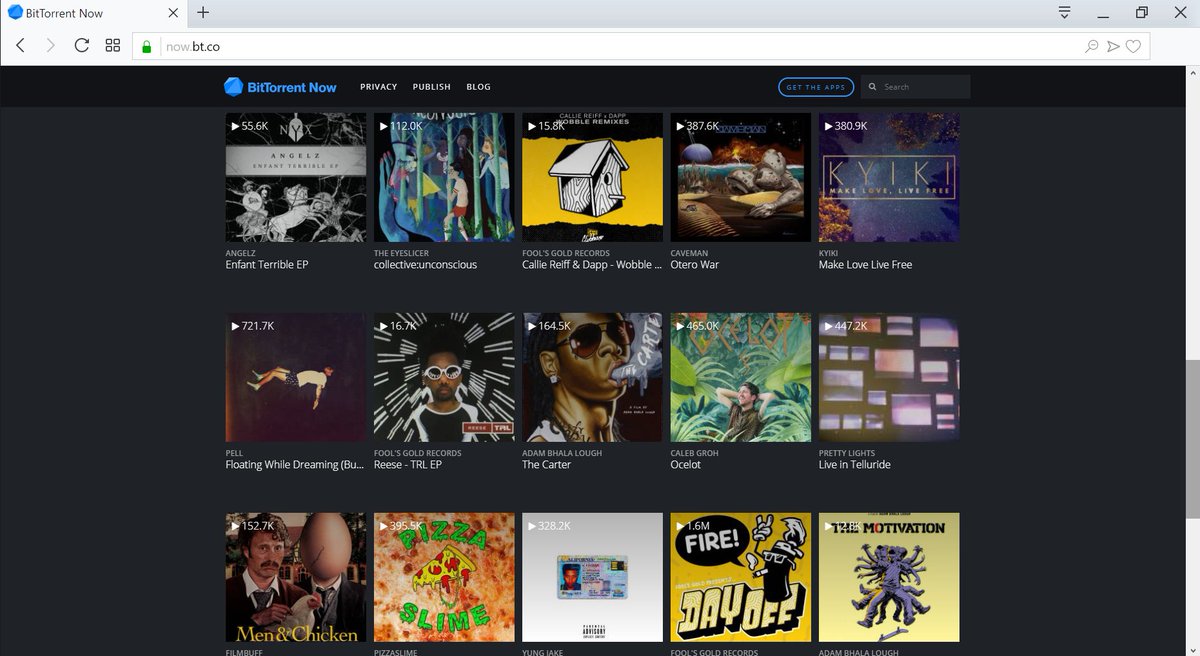Open the Live in Telluride link
1200x656 pixels.
855,465
